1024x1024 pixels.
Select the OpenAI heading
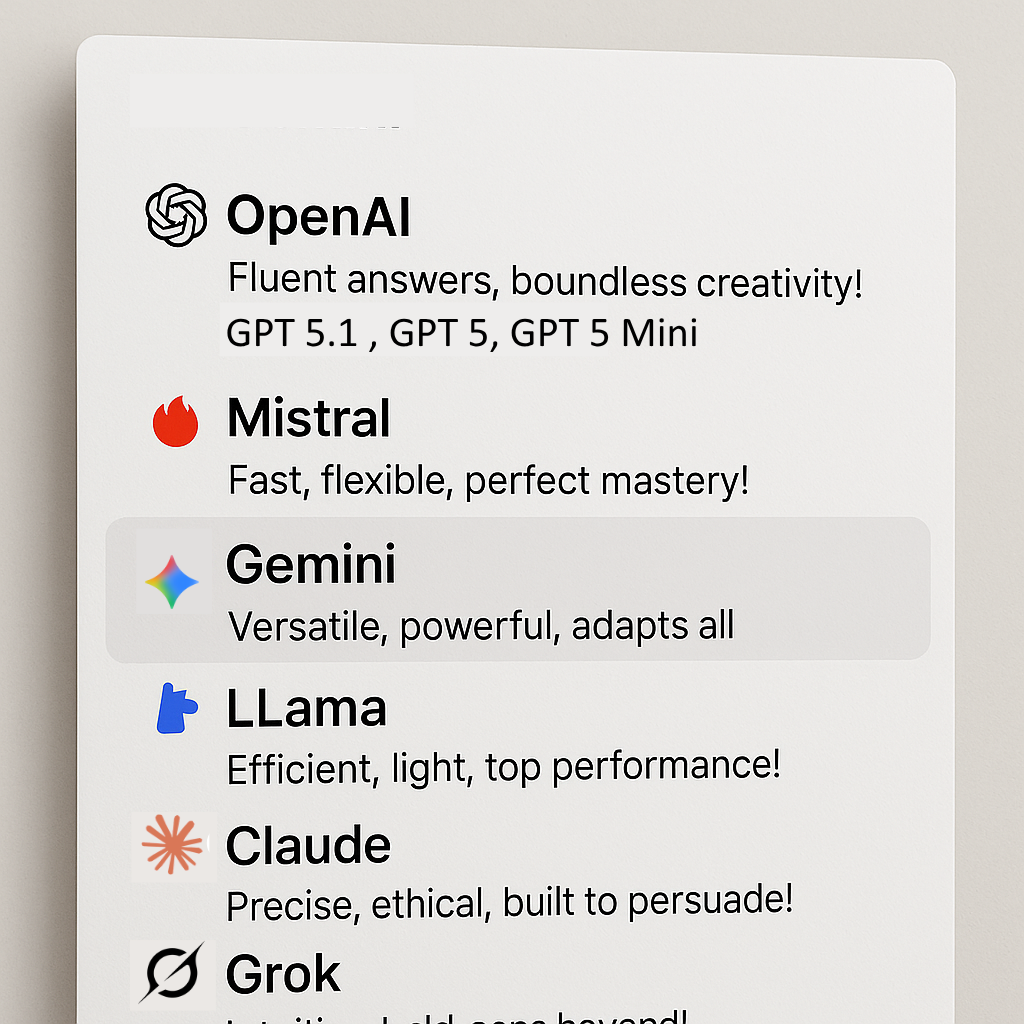[x=318, y=216]
